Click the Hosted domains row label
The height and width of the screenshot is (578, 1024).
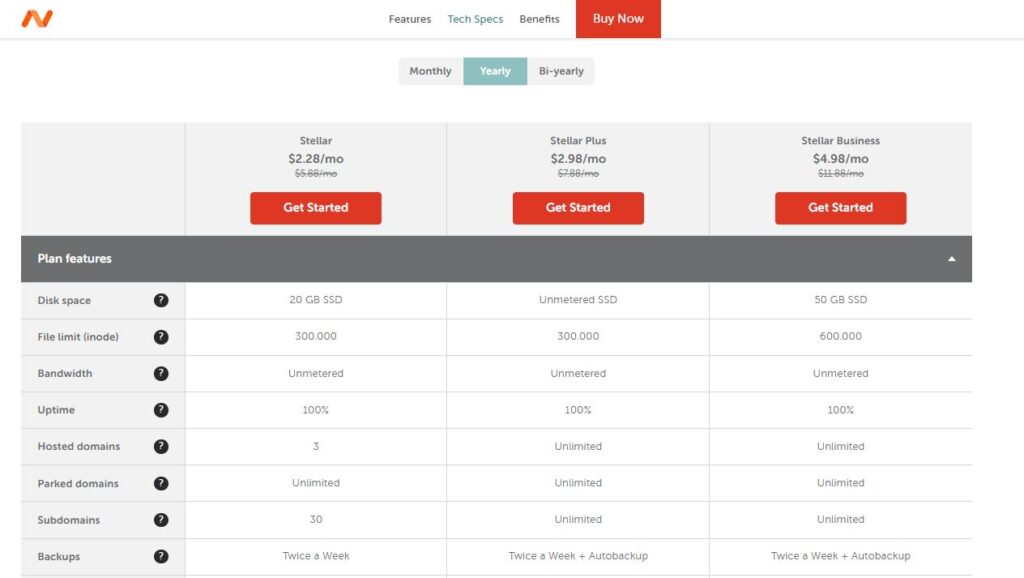[78, 447]
